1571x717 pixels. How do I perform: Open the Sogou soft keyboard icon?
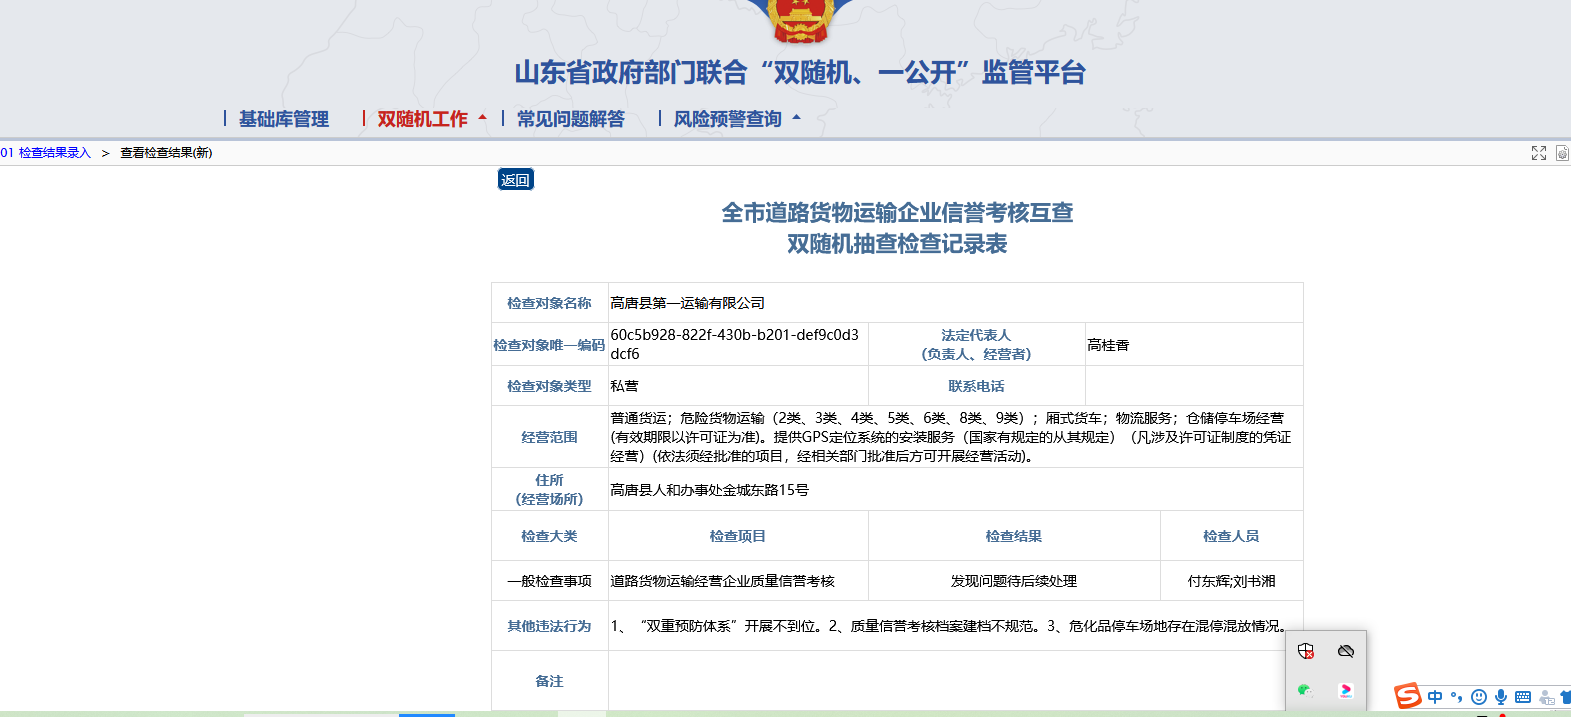[x=1523, y=697]
